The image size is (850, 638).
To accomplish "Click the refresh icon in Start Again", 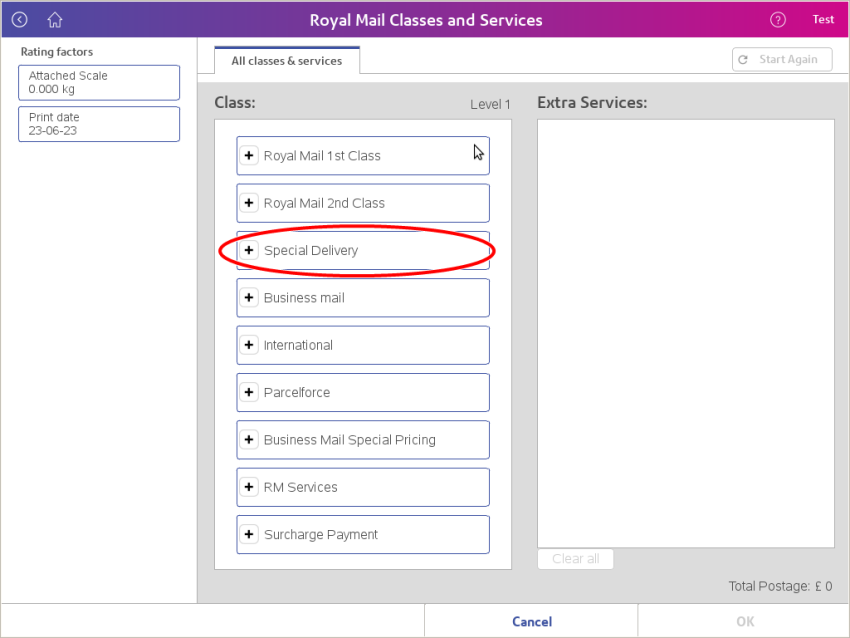I will tap(743, 60).
